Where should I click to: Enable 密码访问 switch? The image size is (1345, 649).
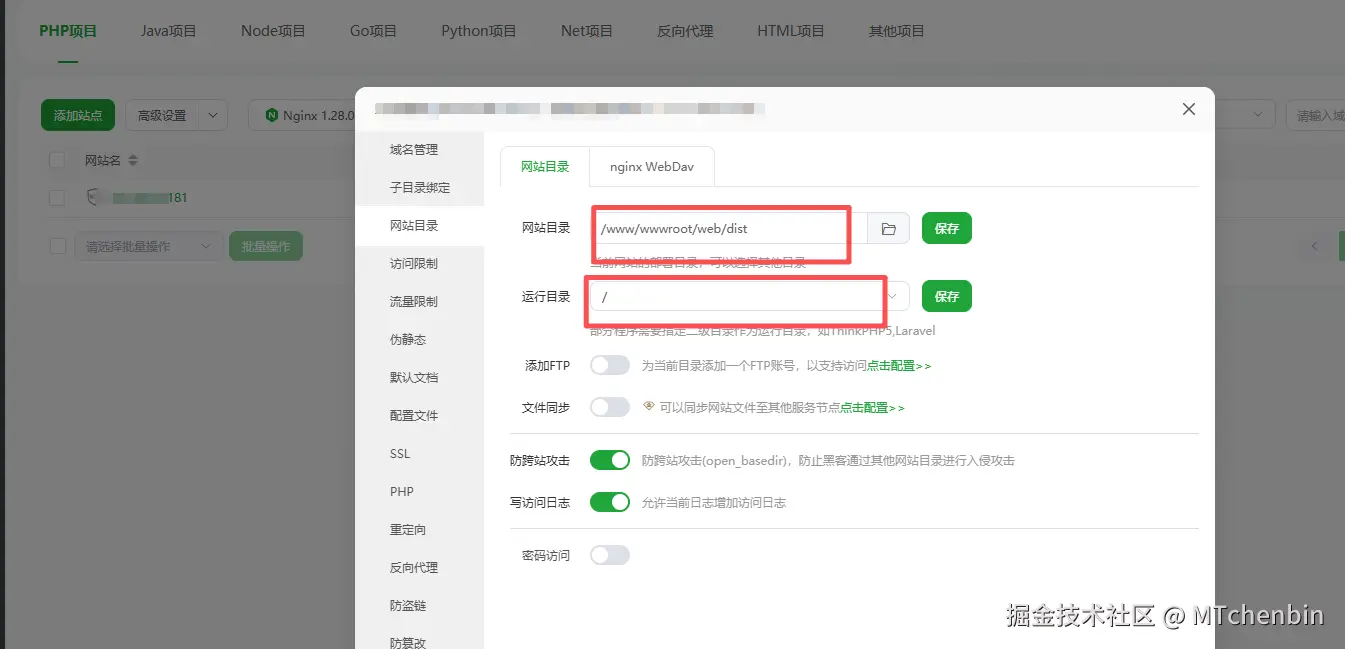pyautogui.click(x=609, y=554)
